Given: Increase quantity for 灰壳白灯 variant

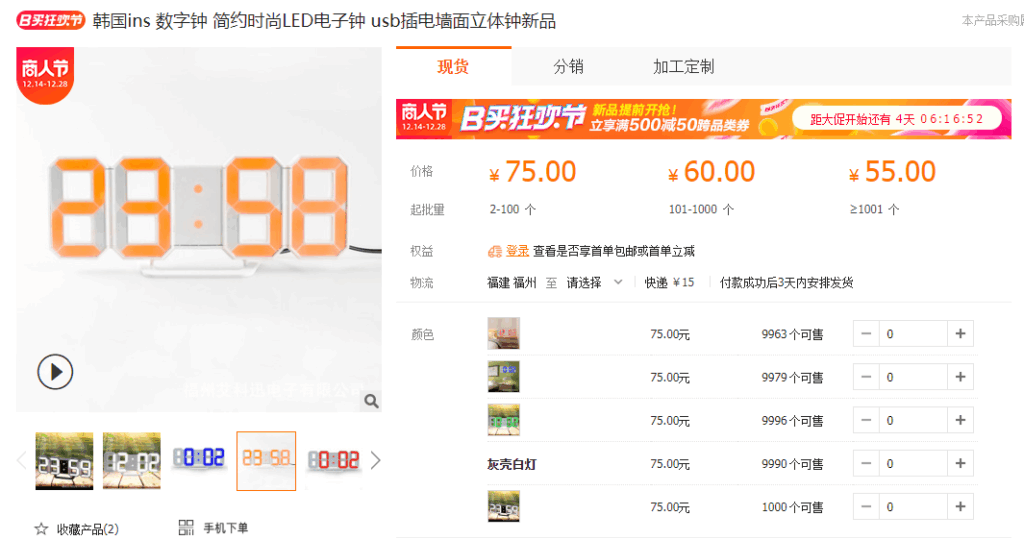Looking at the screenshot, I should 960,464.
